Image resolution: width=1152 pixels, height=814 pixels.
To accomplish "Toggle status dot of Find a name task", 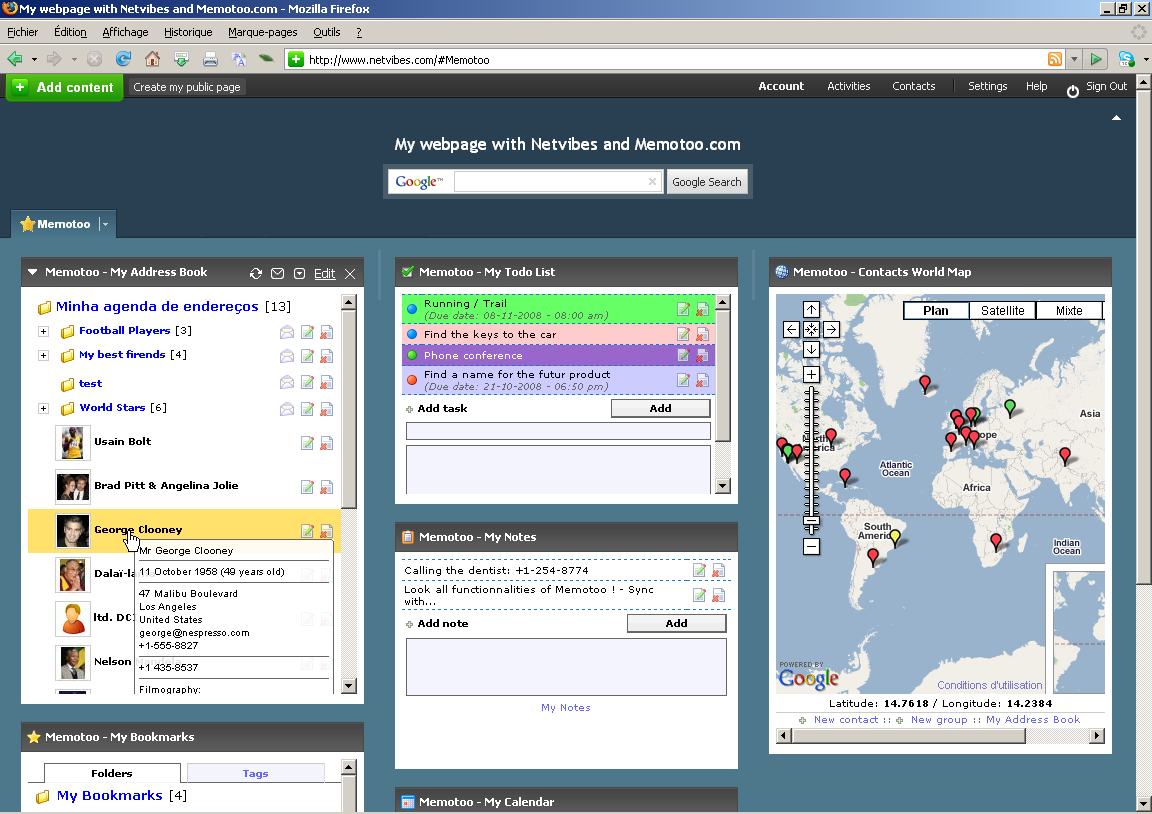I will [x=412, y=380].
